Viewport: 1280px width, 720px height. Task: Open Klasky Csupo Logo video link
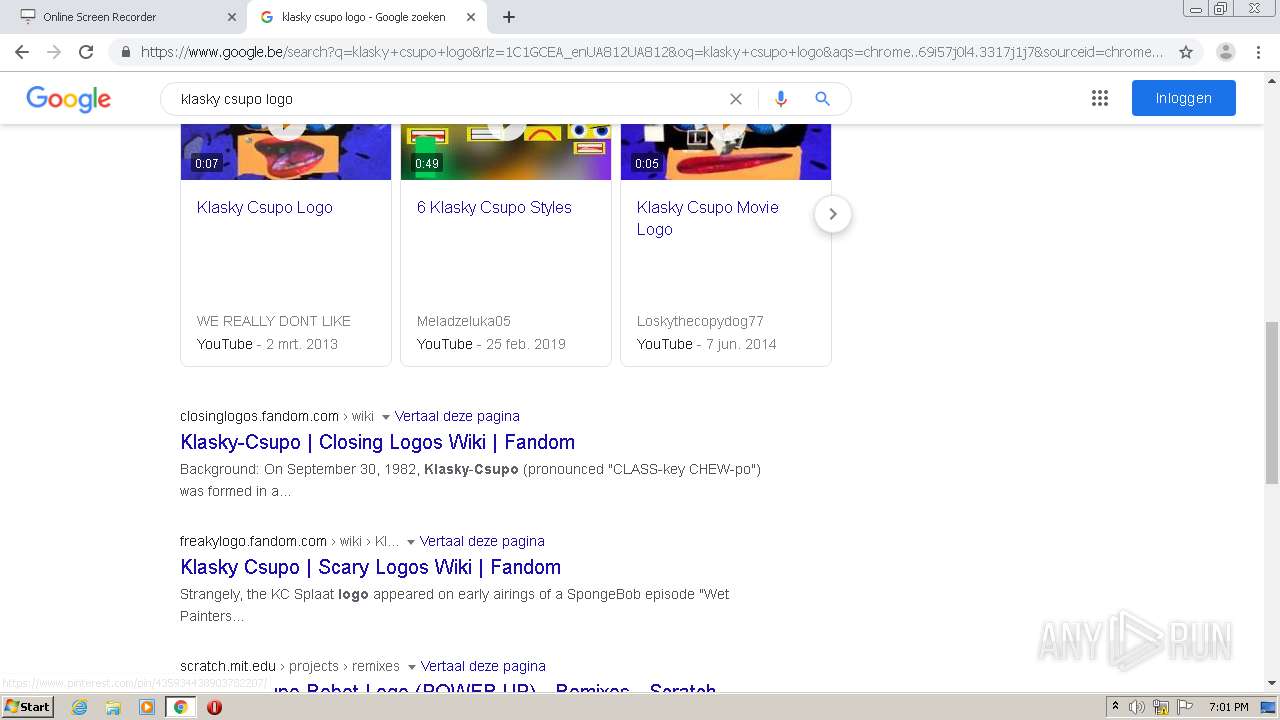coord(265,207)
